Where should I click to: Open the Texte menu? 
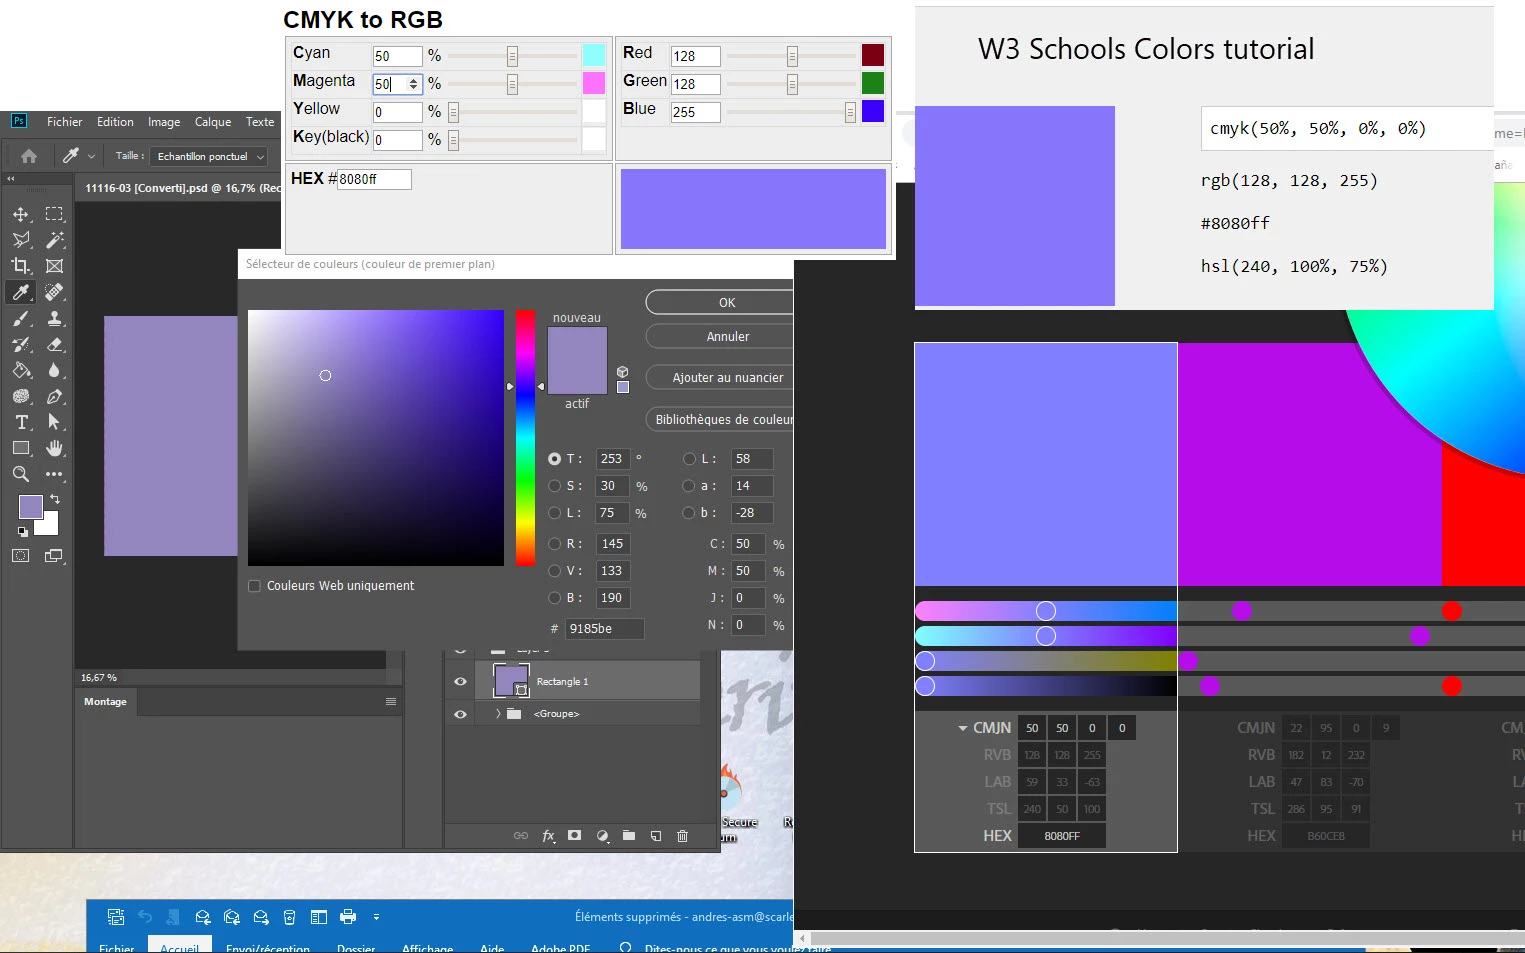coord(260,122)
